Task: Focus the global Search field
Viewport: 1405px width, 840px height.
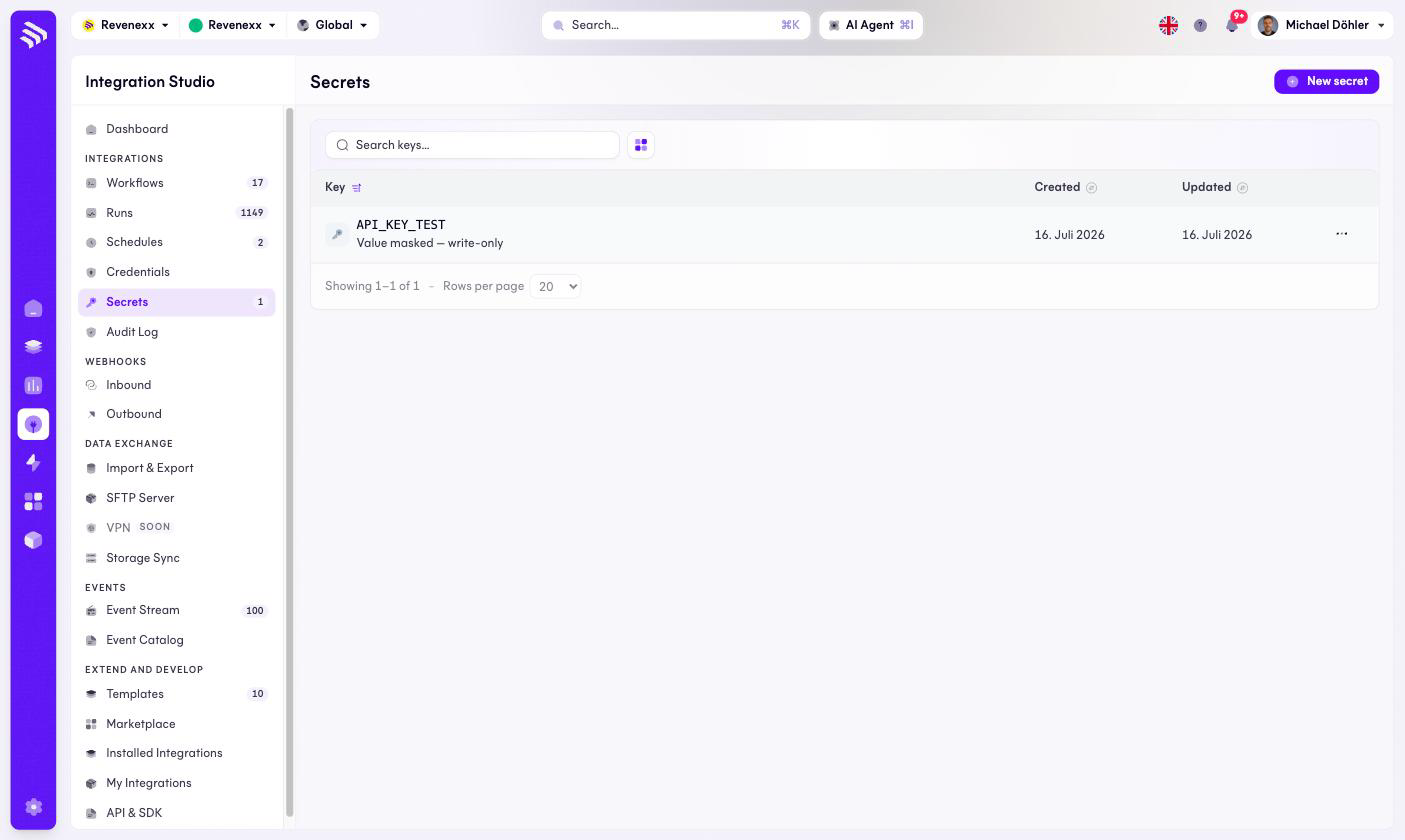Action: click(x=676, y=25)
